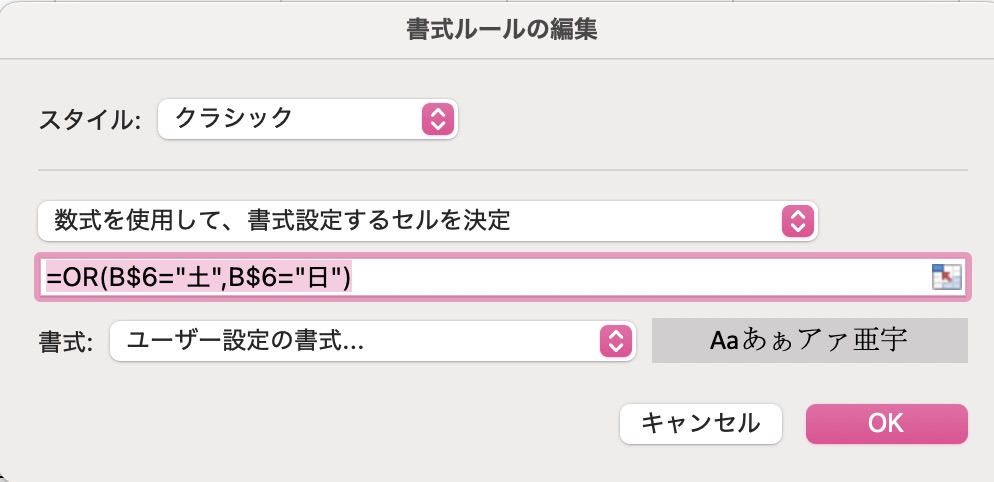This screenshot has width=994, height=482.
Task: Click the Aaあぁアァ亜宇 format preview box
Action: 810,341
